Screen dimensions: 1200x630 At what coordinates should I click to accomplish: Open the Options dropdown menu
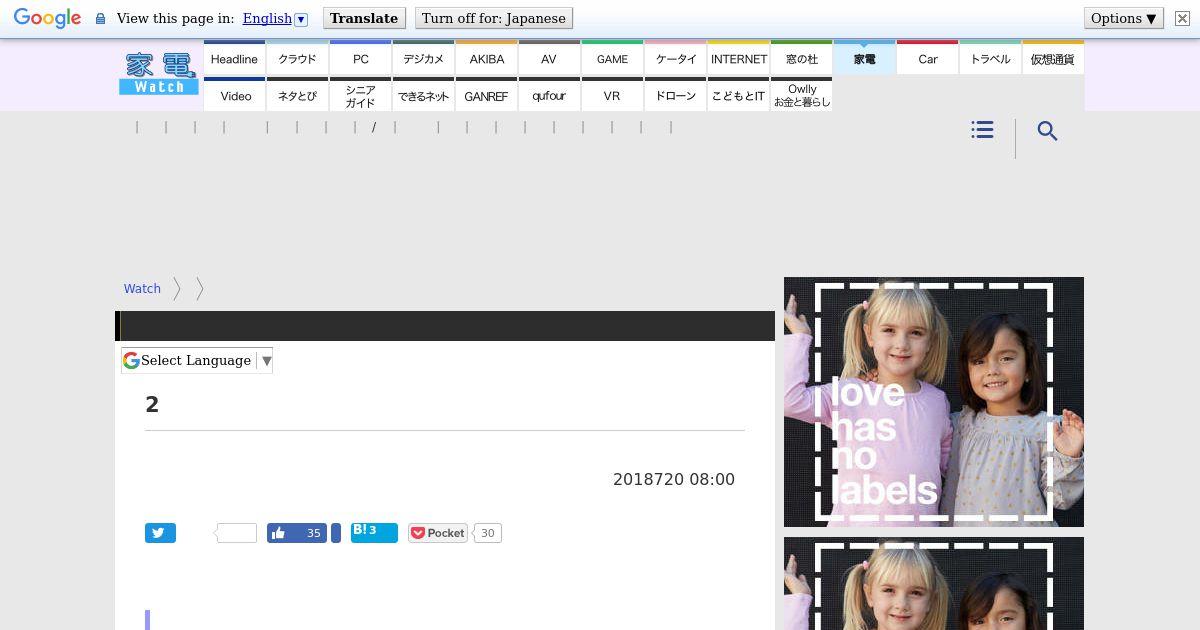[1124, 18]
